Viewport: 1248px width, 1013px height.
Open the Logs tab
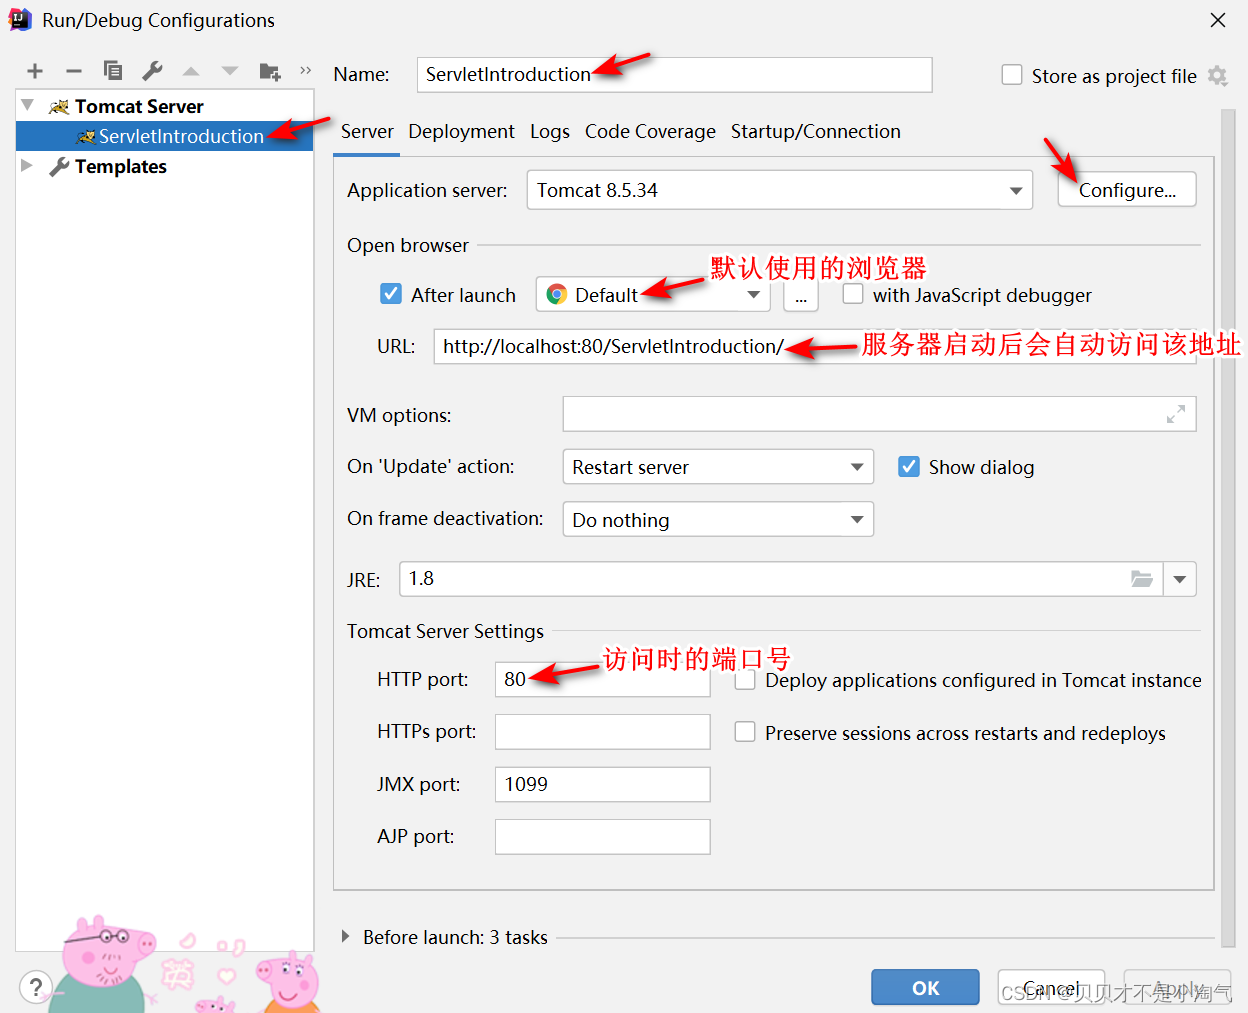click(550, 132)
